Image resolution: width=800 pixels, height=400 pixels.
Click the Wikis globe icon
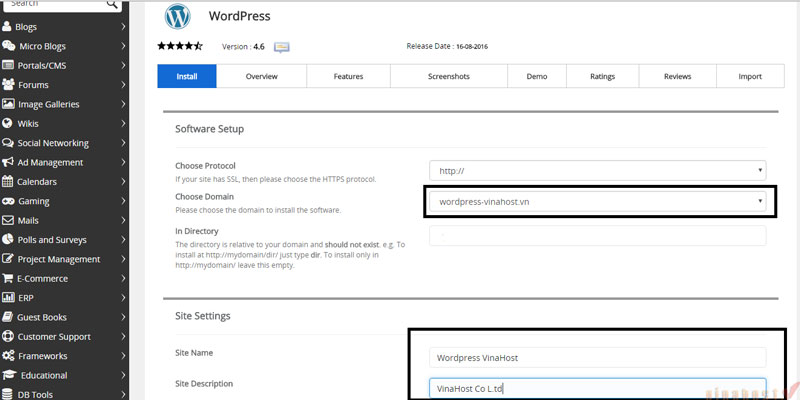pyautogui.click(x=7, y=123)
